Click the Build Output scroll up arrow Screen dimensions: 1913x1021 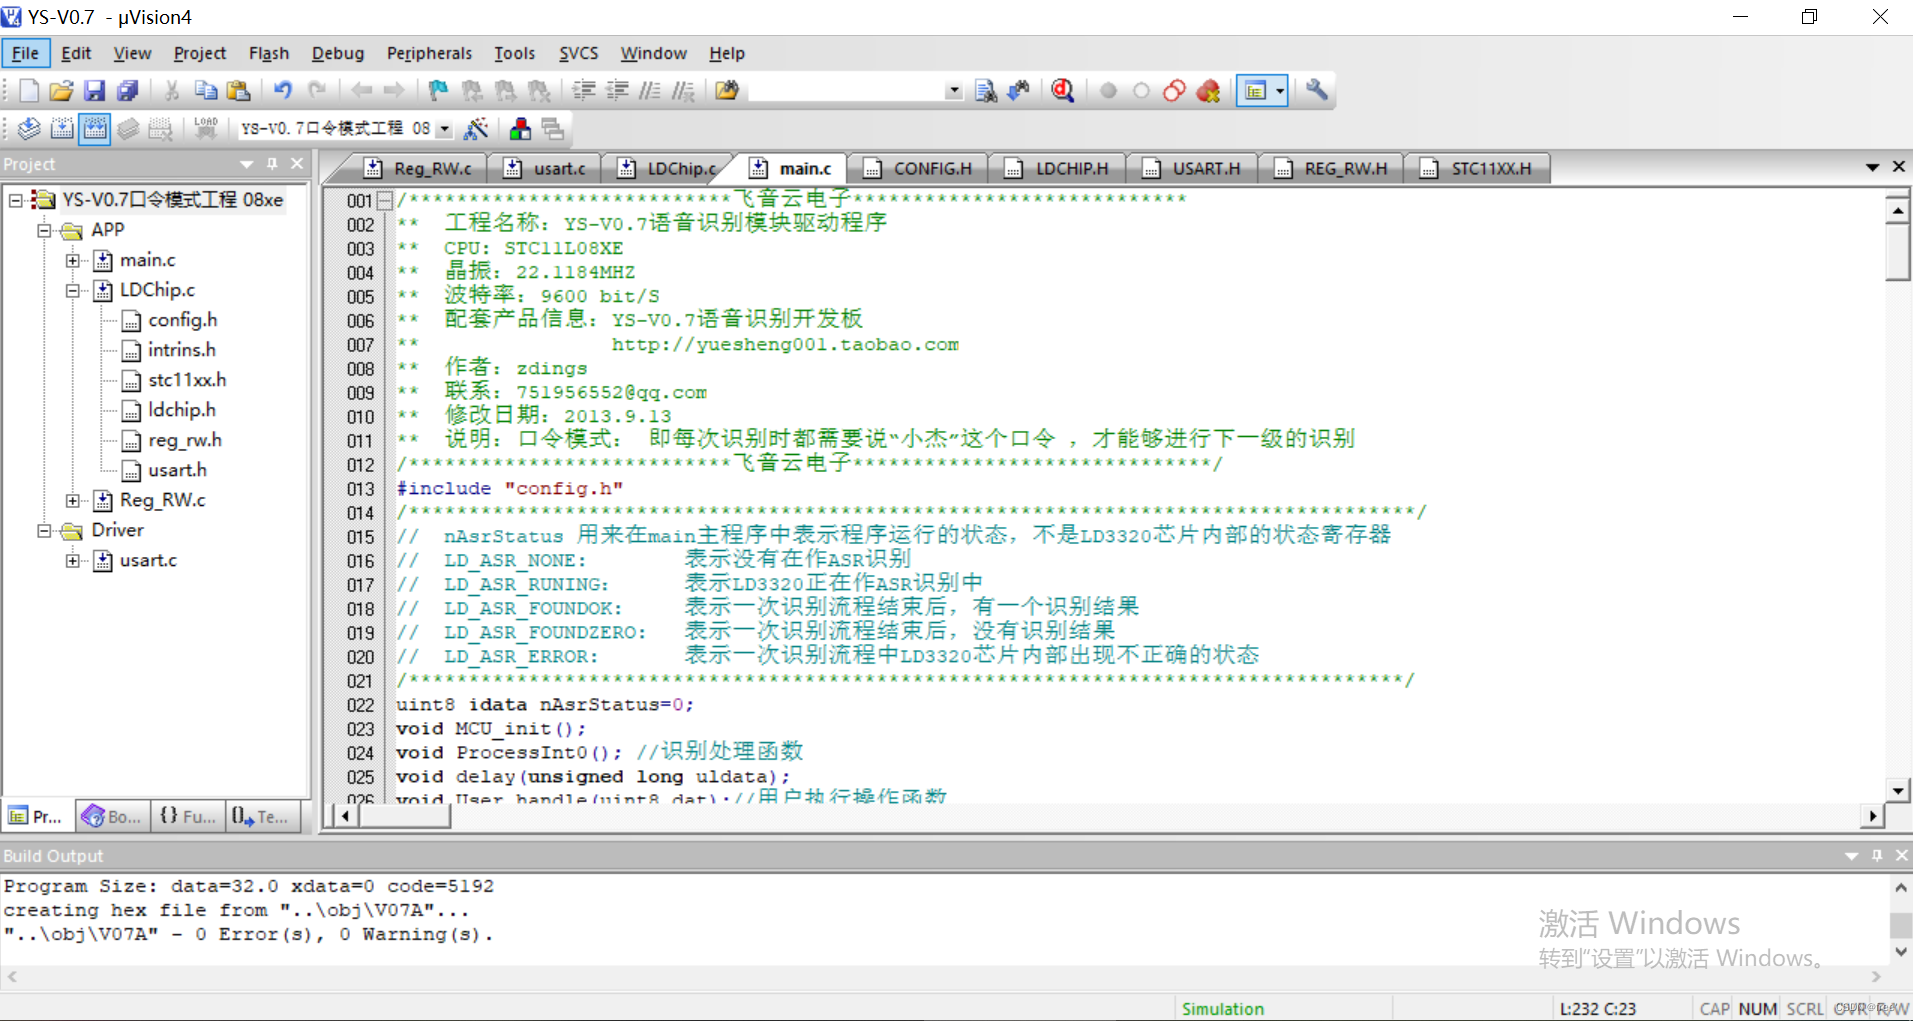(x=1901, y=887)
